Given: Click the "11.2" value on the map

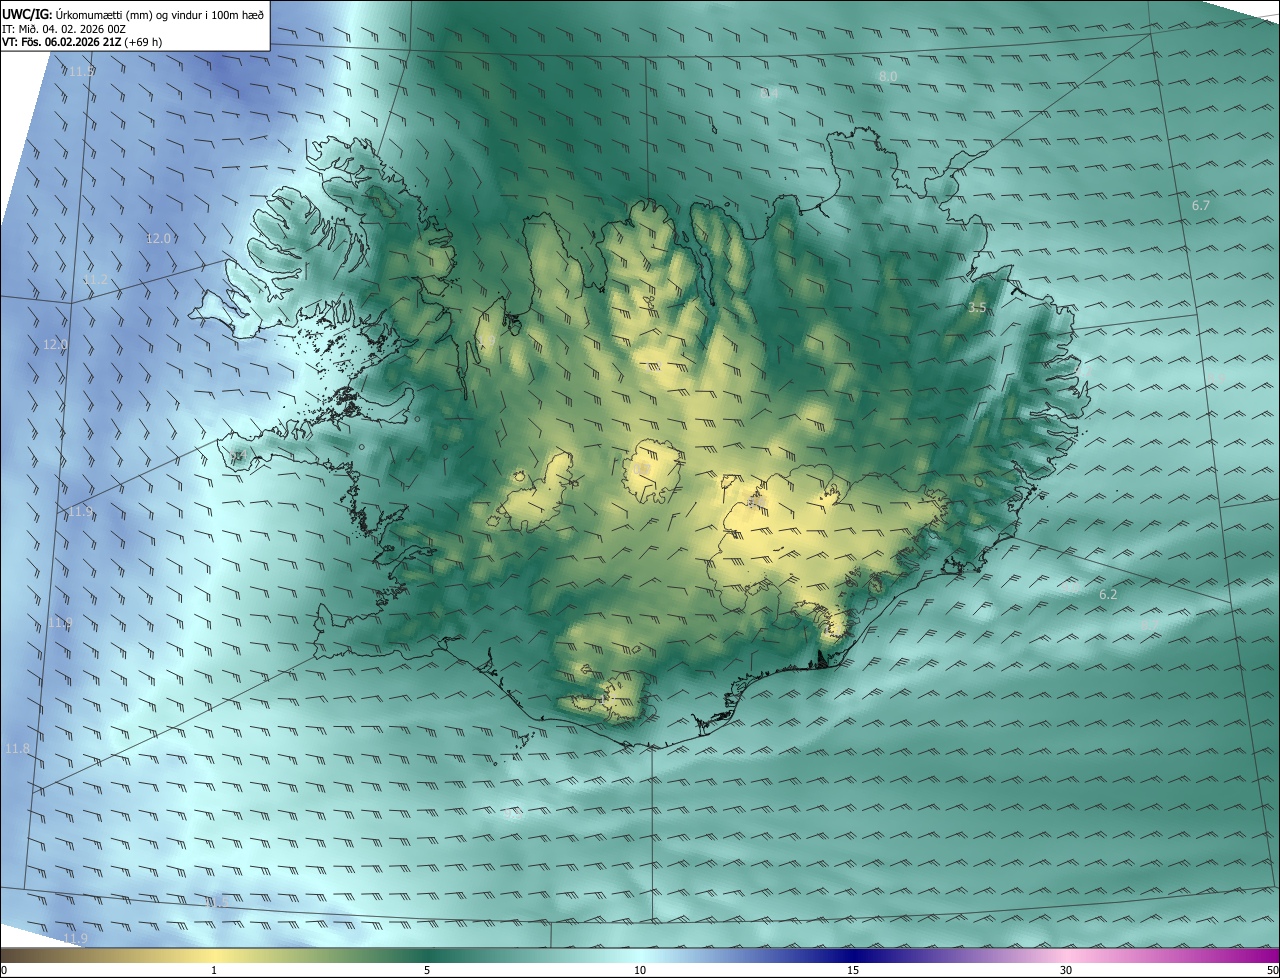Looking at the screenshot, I should pyautogui.click(x=95, y=279).
